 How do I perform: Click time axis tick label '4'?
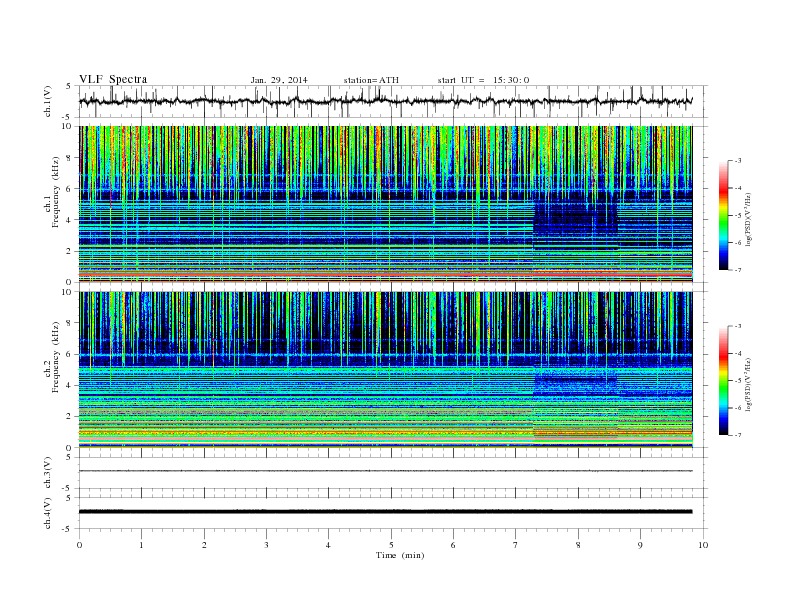(x=329, y=545)
